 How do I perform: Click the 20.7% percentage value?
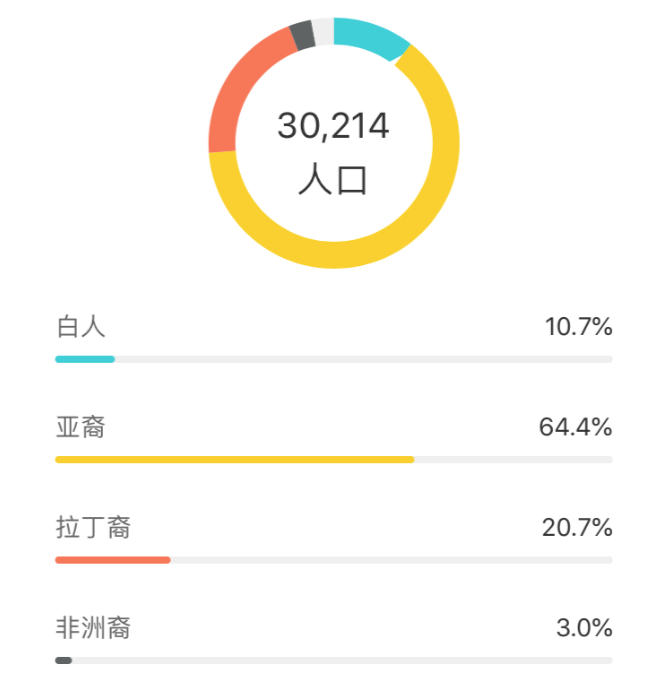tap(577, 527)
